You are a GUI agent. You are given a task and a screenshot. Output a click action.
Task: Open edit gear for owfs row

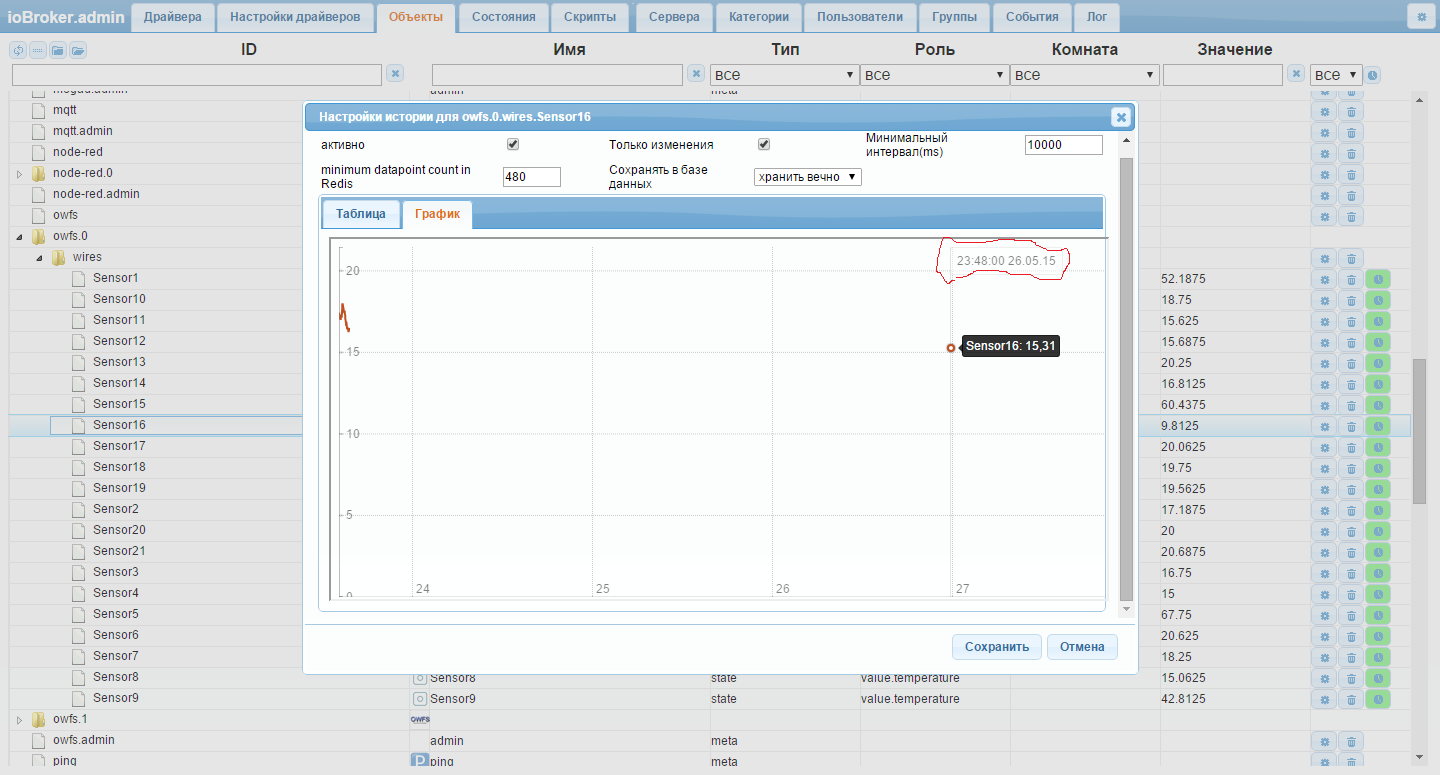pyautogui.click(x=1324, y=215)
